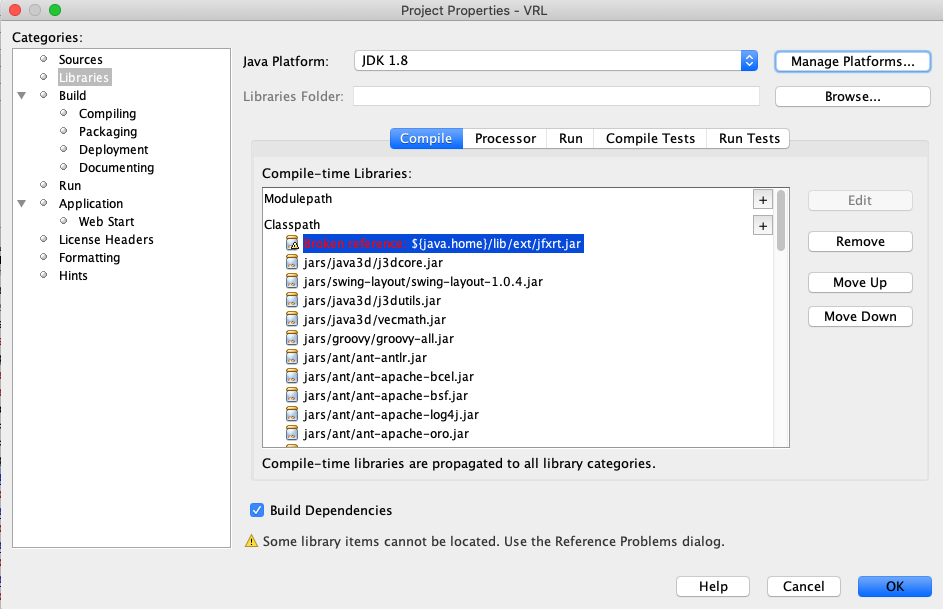Select the Formatting category
The width and height of the screenshot is (943, 609).
pos(89,258)
